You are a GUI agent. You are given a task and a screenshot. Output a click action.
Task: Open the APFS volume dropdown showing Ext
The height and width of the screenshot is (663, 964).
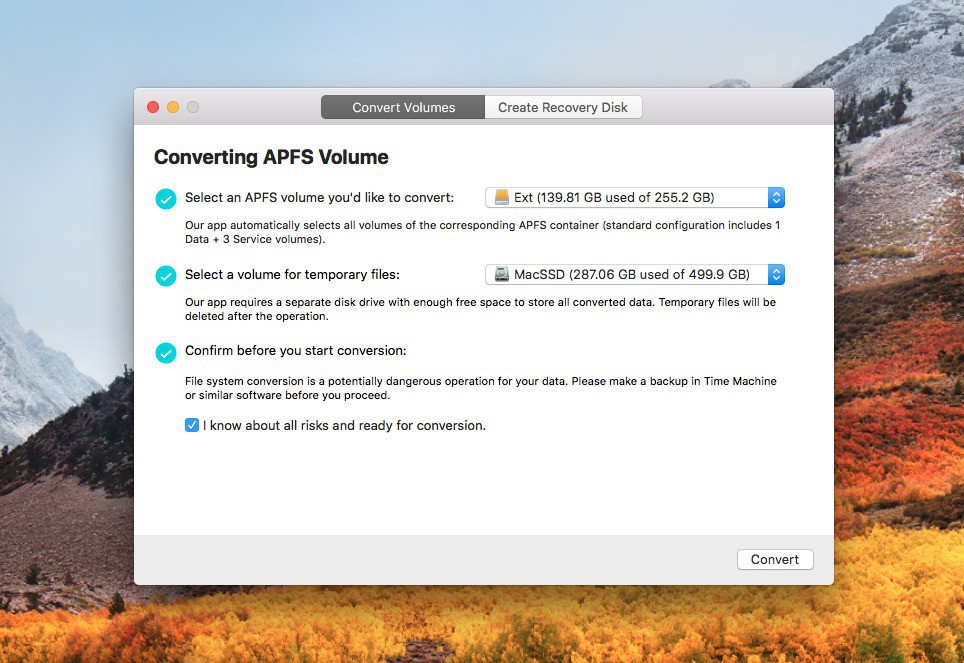click(x=634, y=197)
